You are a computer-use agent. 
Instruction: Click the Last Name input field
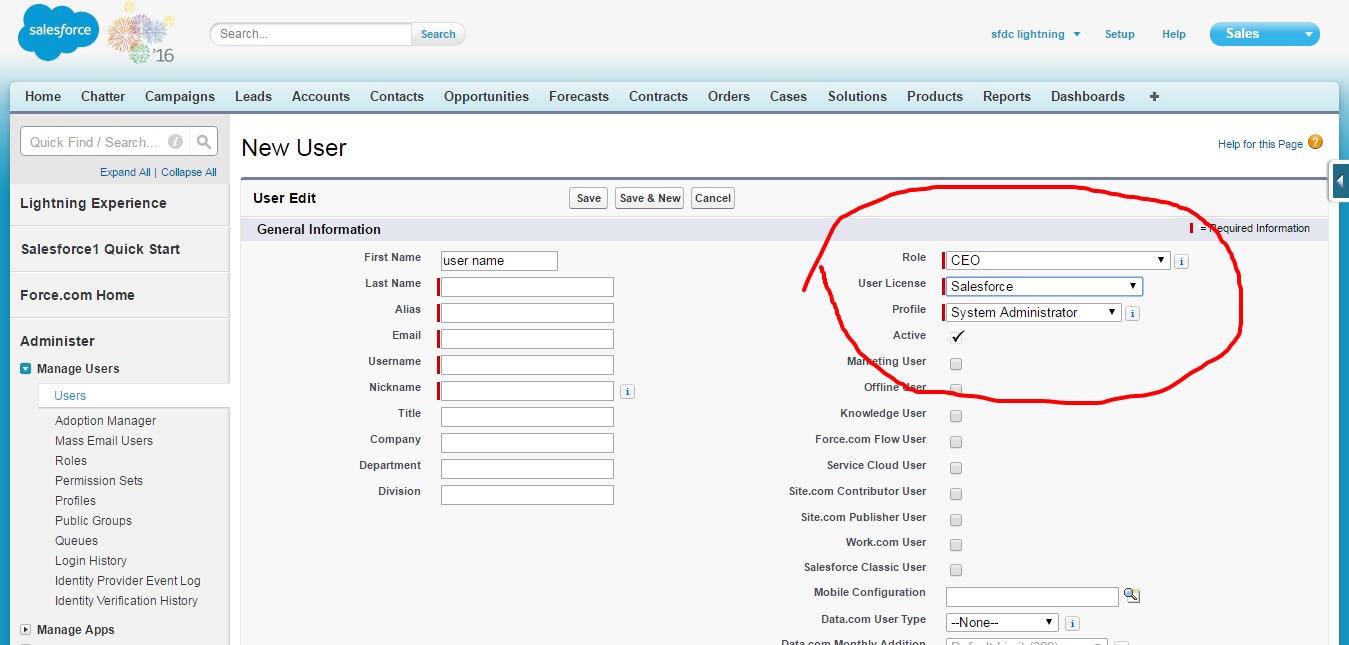coord(527,287)
